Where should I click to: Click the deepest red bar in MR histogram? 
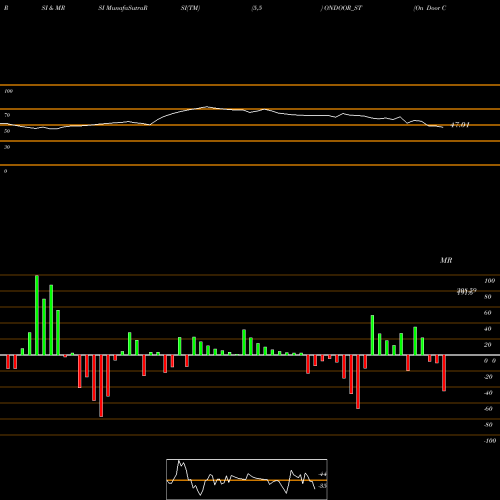[x=101, y=386]
